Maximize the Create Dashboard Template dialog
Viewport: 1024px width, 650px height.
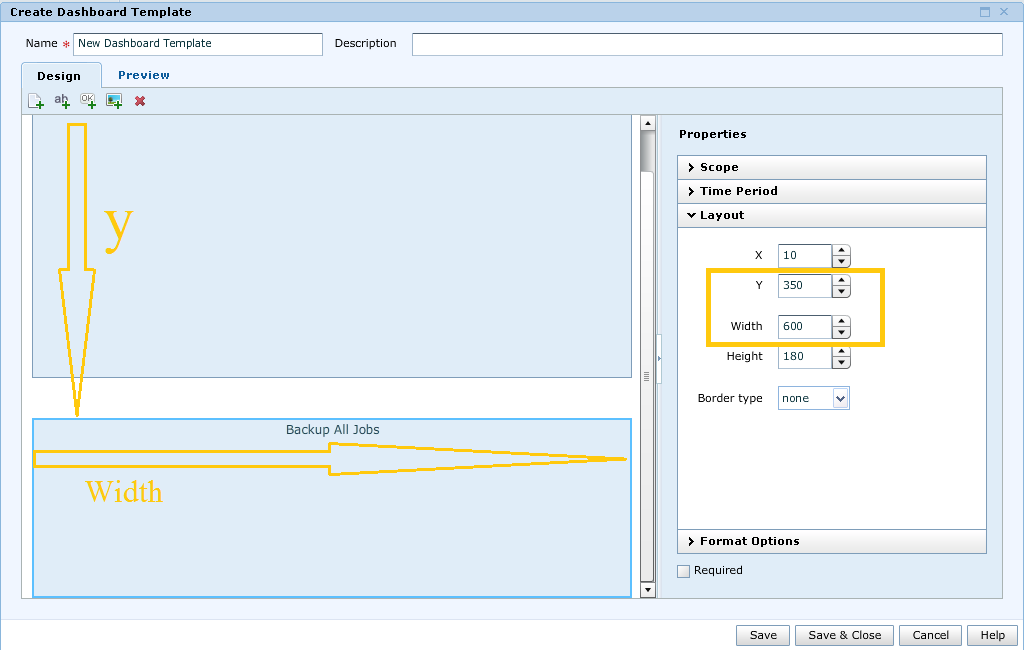coord(985,12)
